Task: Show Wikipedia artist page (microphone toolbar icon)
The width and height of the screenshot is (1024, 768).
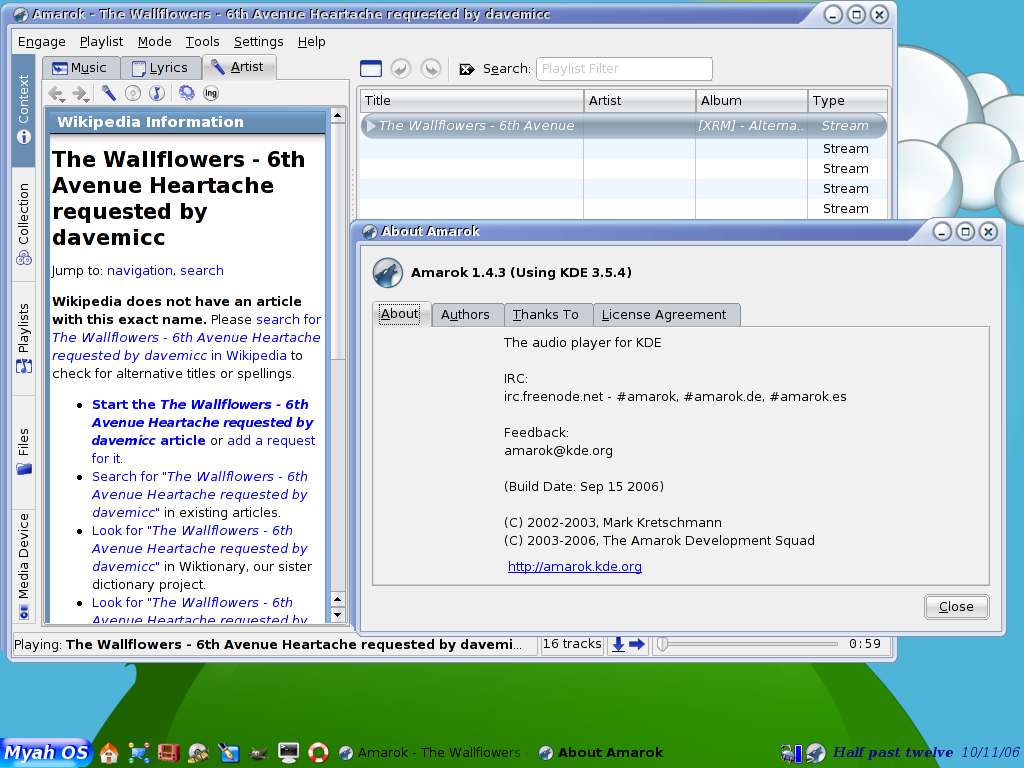Action: tap(109, 93)
